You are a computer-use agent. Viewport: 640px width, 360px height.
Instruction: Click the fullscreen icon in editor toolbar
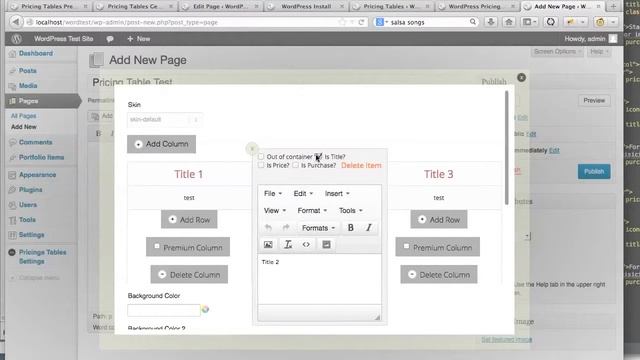tap(326, 244)
